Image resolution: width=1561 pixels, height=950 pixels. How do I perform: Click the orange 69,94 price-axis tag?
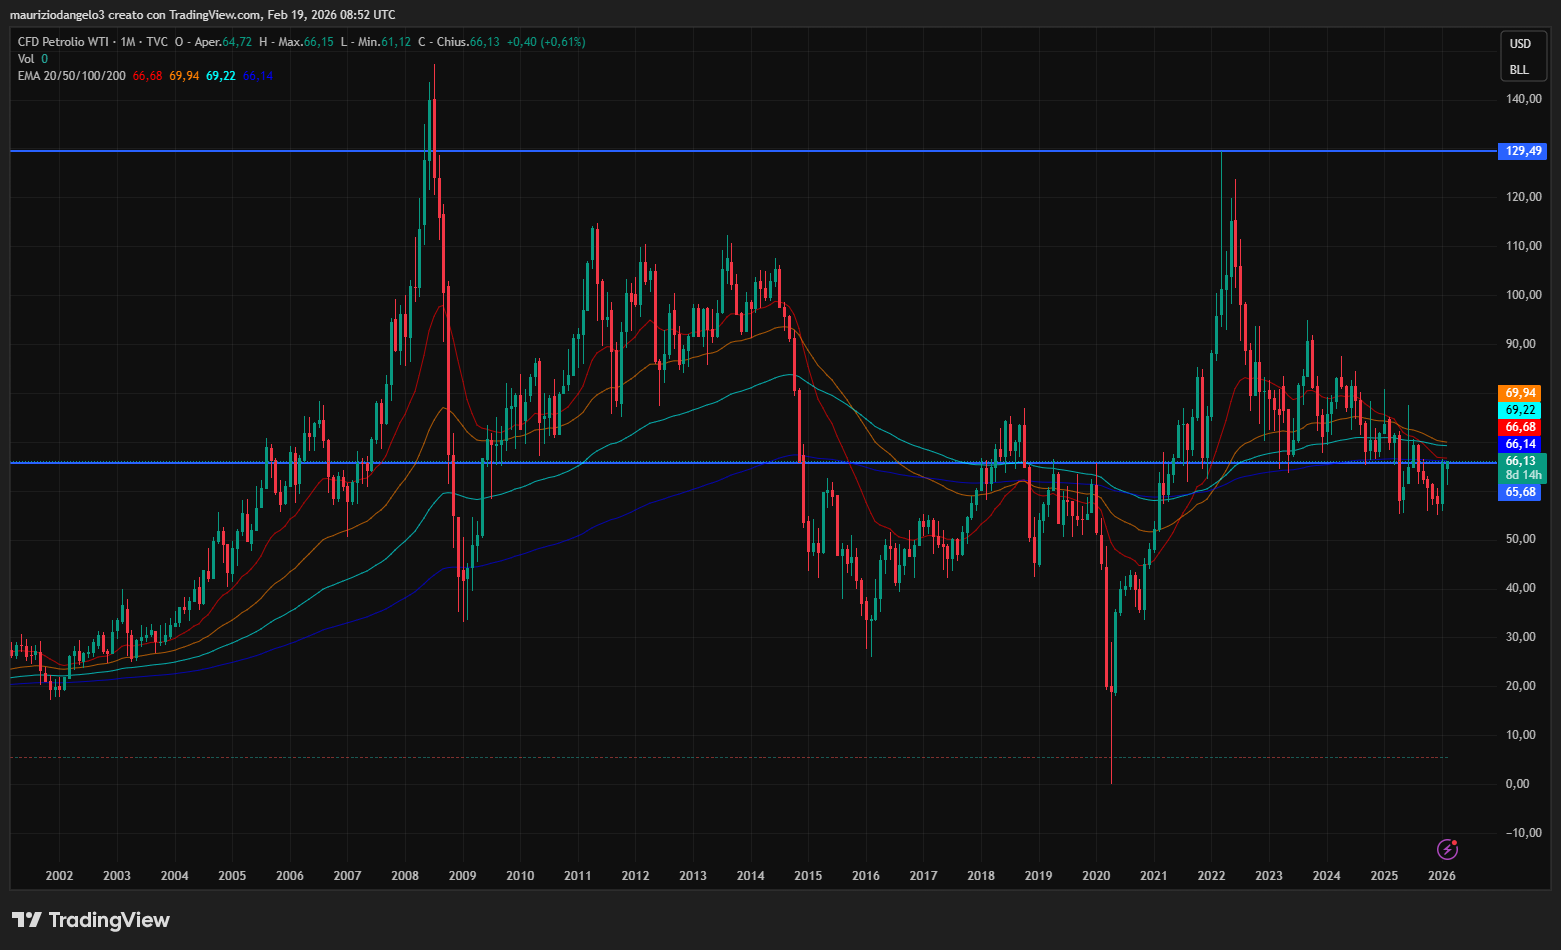tap(1520, 393)
